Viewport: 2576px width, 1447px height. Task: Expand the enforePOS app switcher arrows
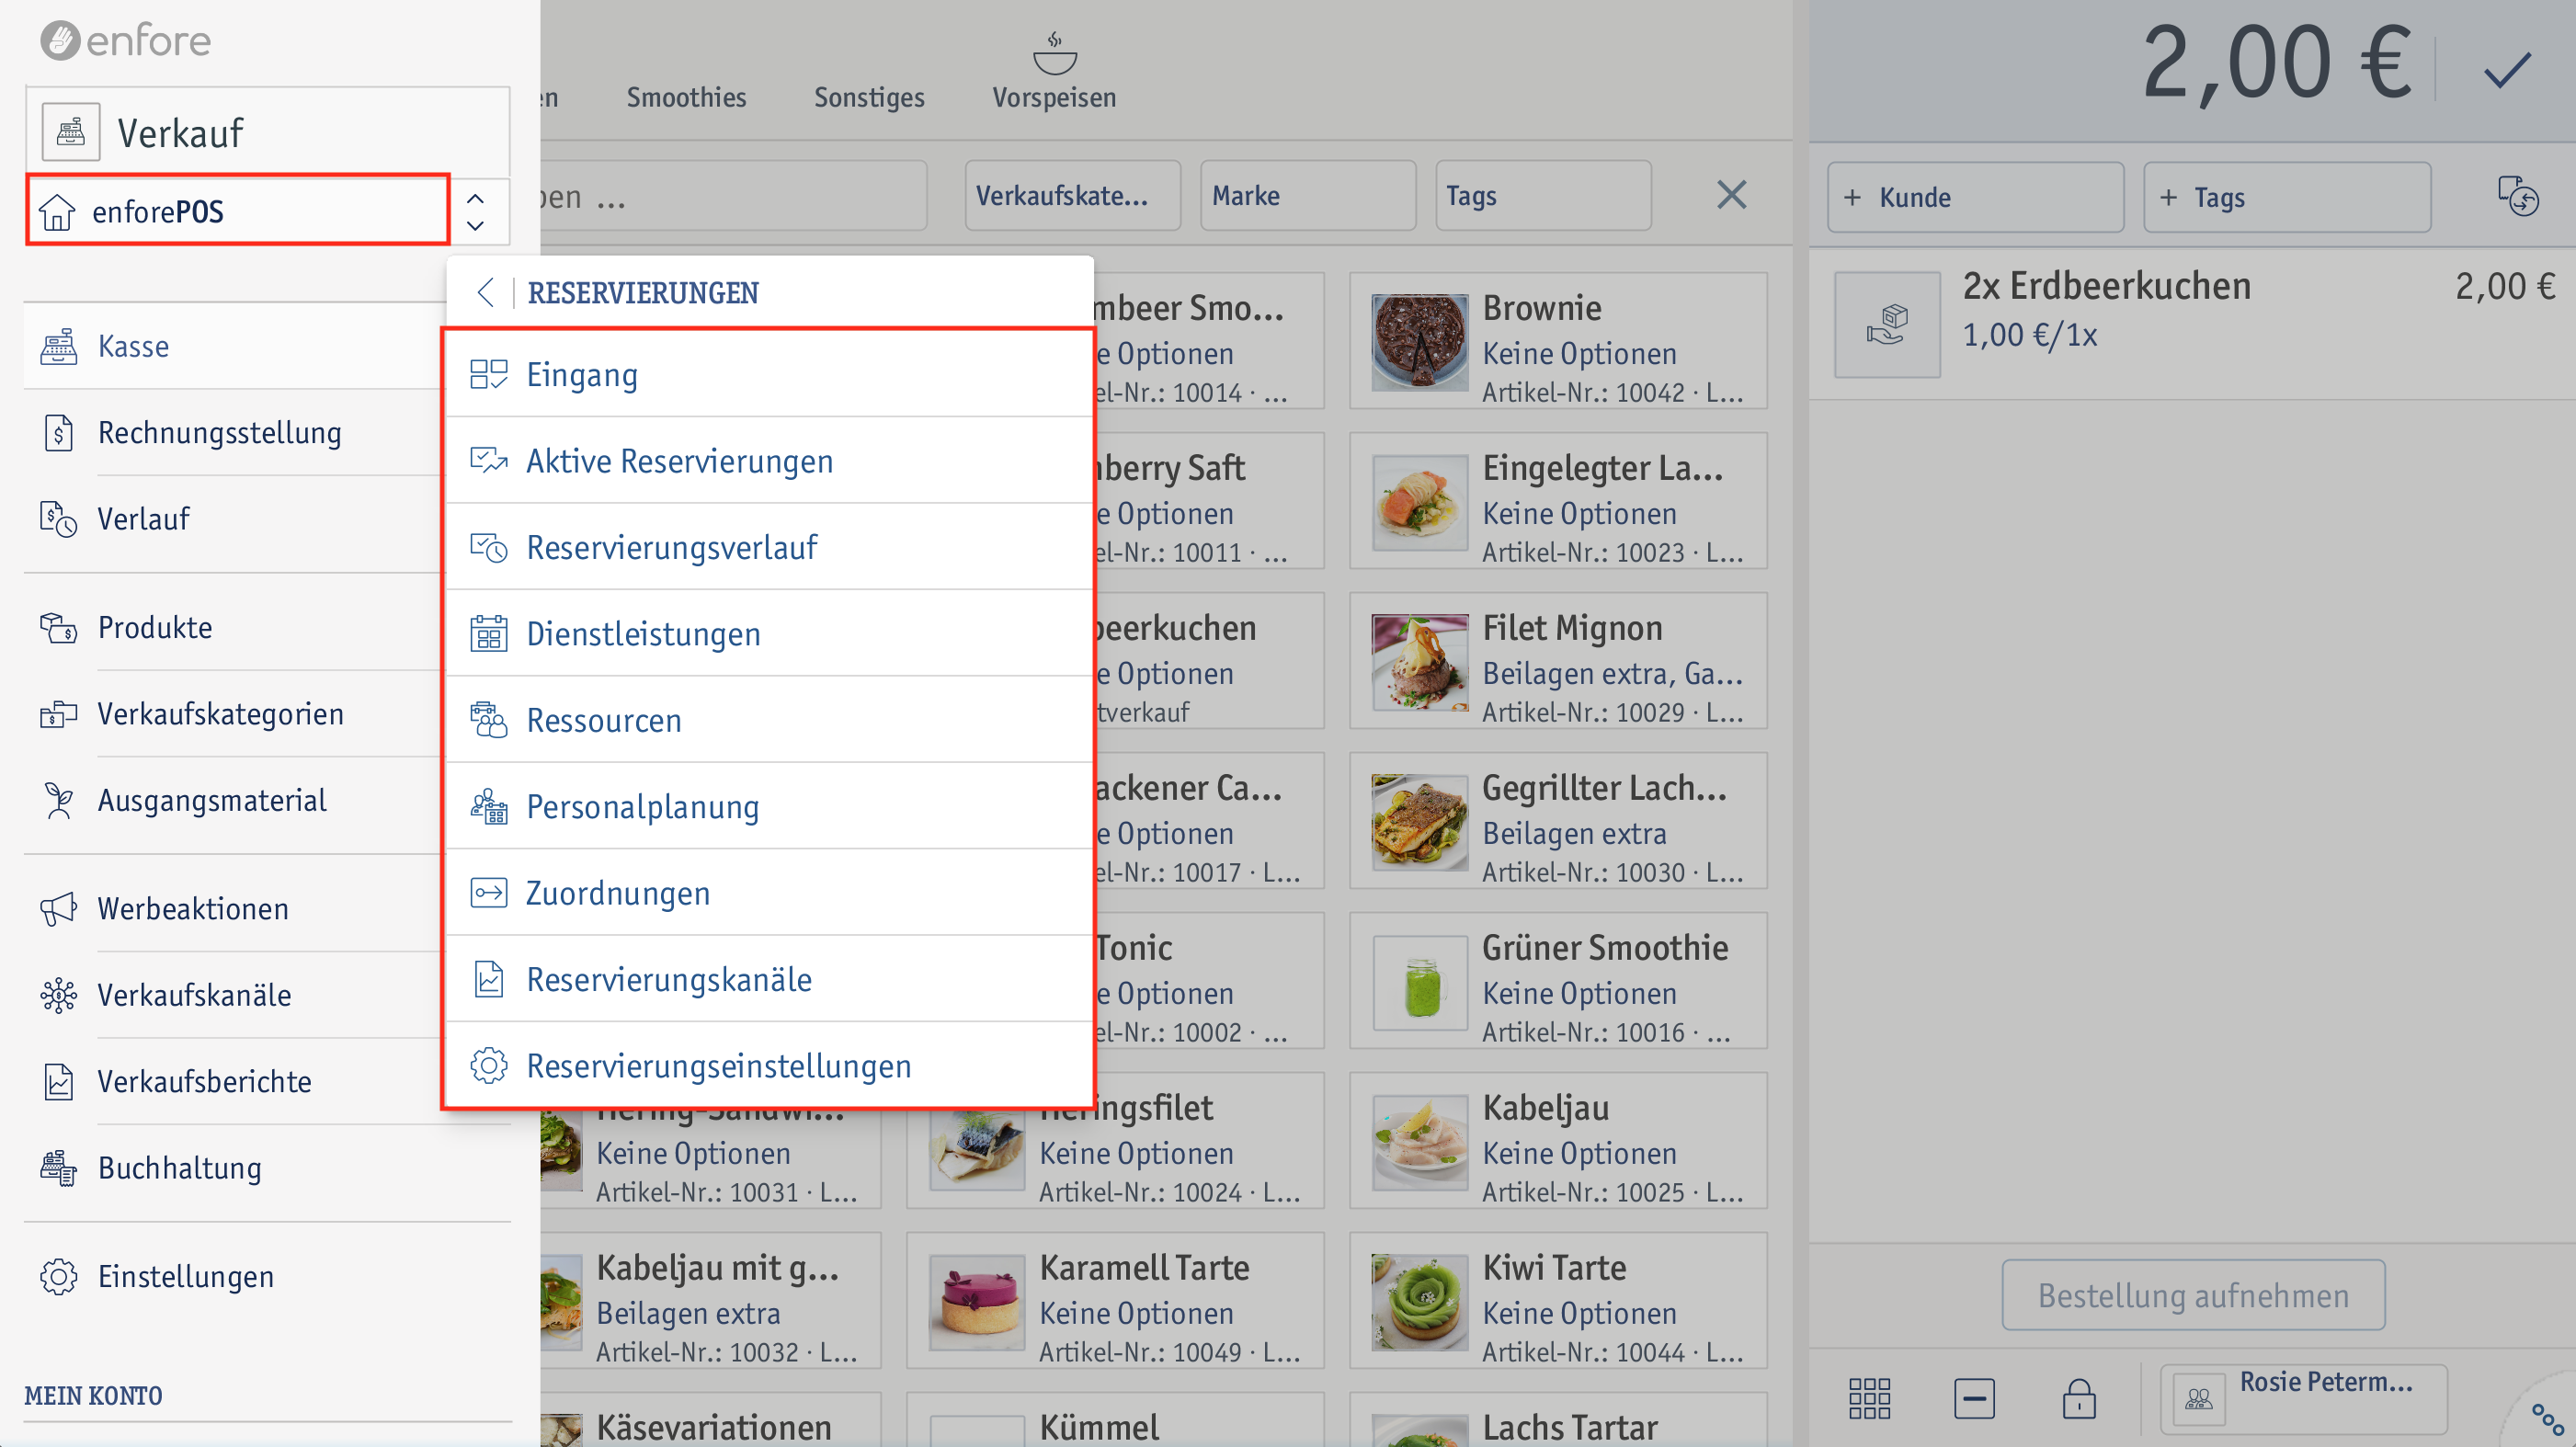[477, 212]
